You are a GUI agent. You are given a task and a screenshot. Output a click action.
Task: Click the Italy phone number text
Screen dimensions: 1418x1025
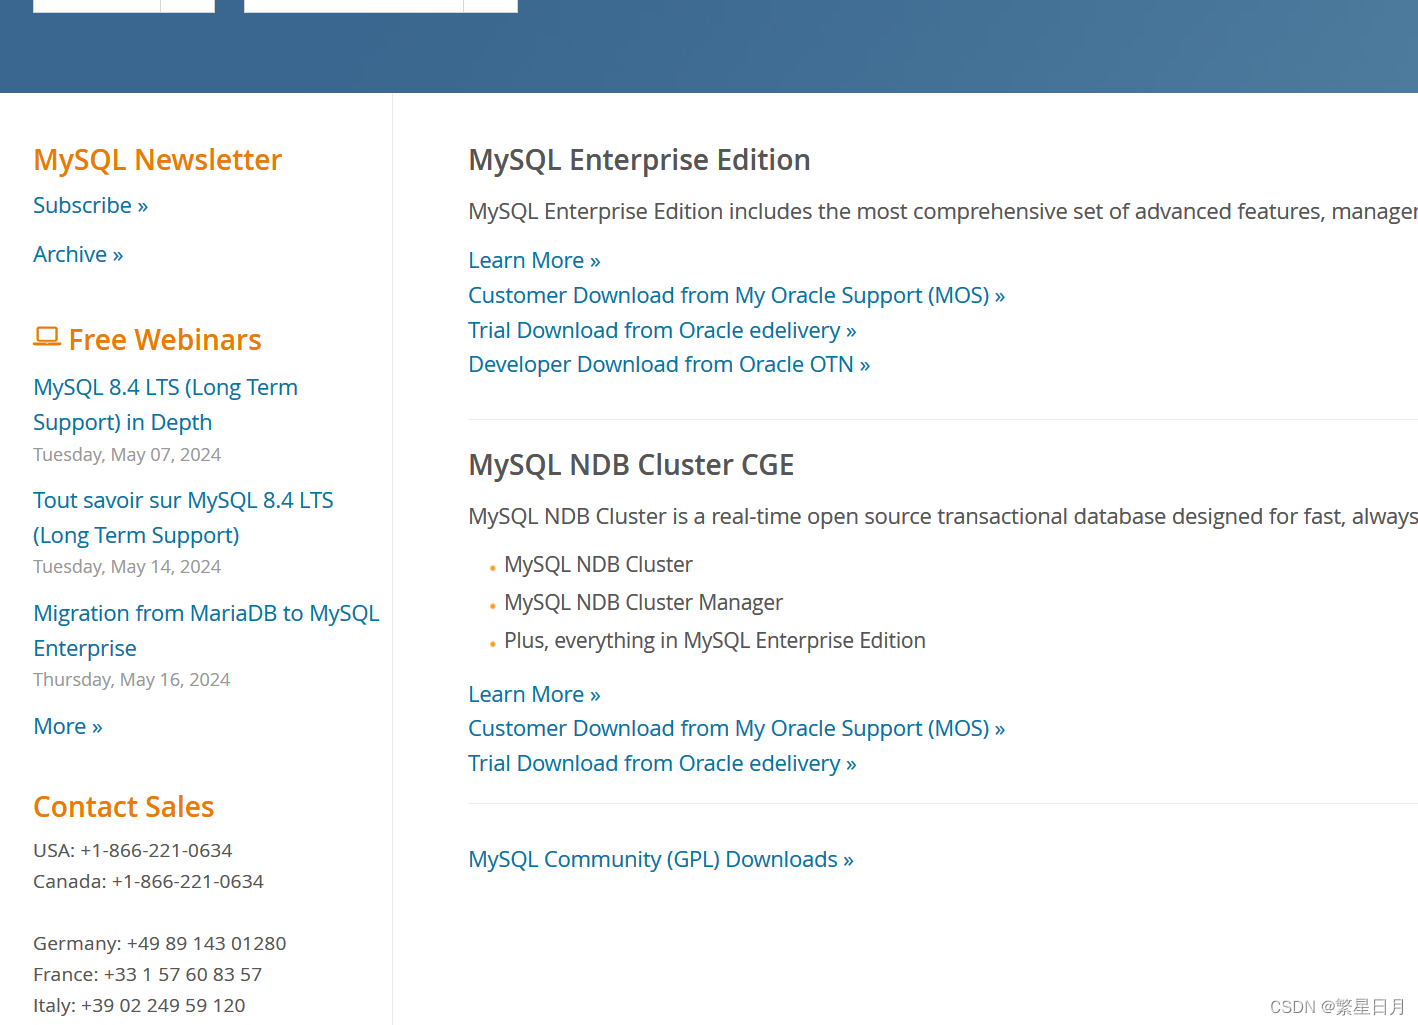click(139, 1005)
